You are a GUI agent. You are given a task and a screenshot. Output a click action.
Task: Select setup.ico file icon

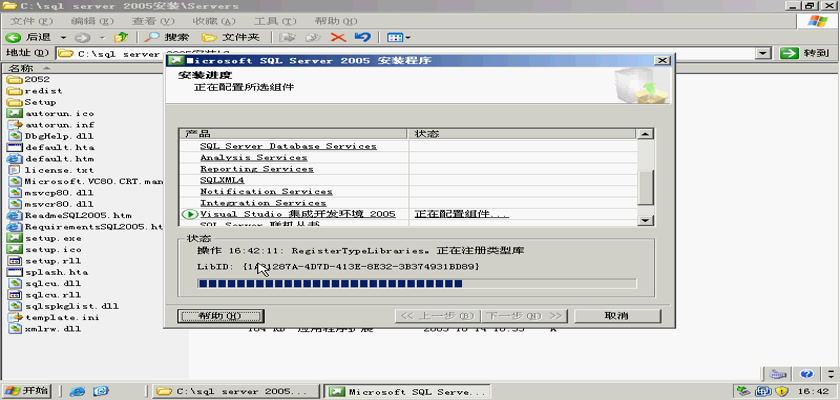click(x=15, y=249)
